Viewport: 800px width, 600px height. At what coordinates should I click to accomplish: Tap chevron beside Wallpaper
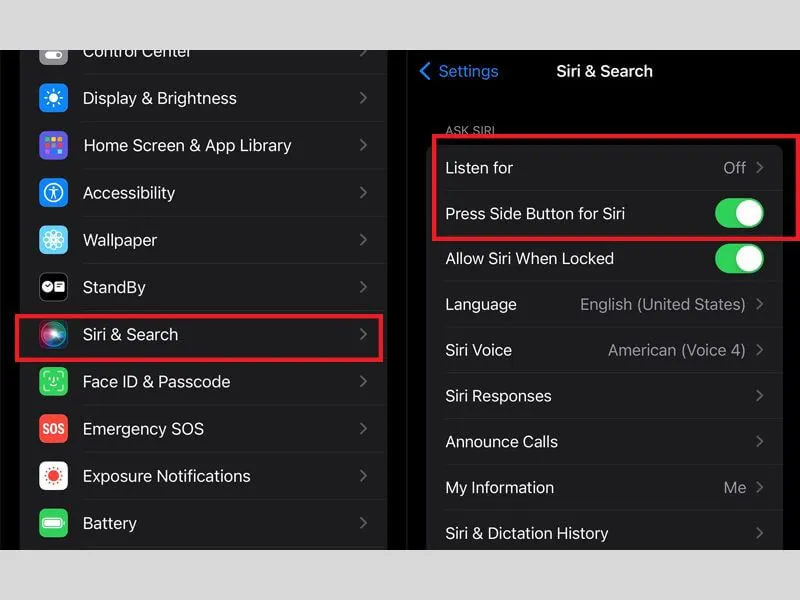click(363, 240)
